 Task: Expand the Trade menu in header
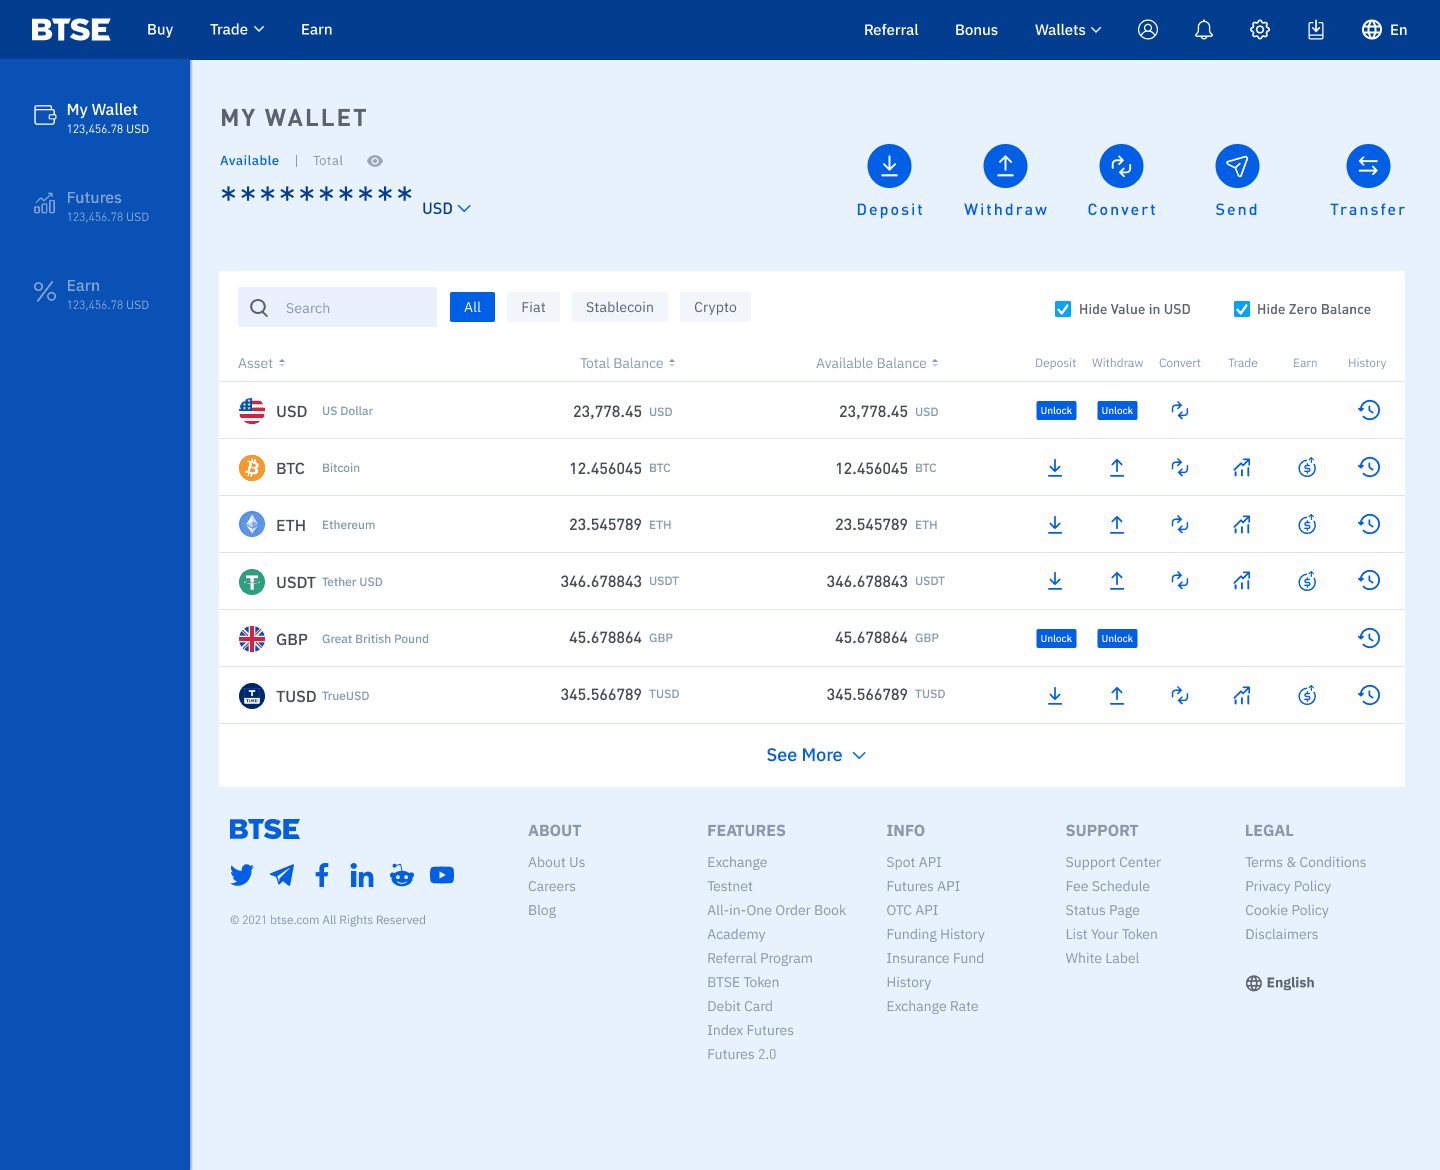[237, 30]
